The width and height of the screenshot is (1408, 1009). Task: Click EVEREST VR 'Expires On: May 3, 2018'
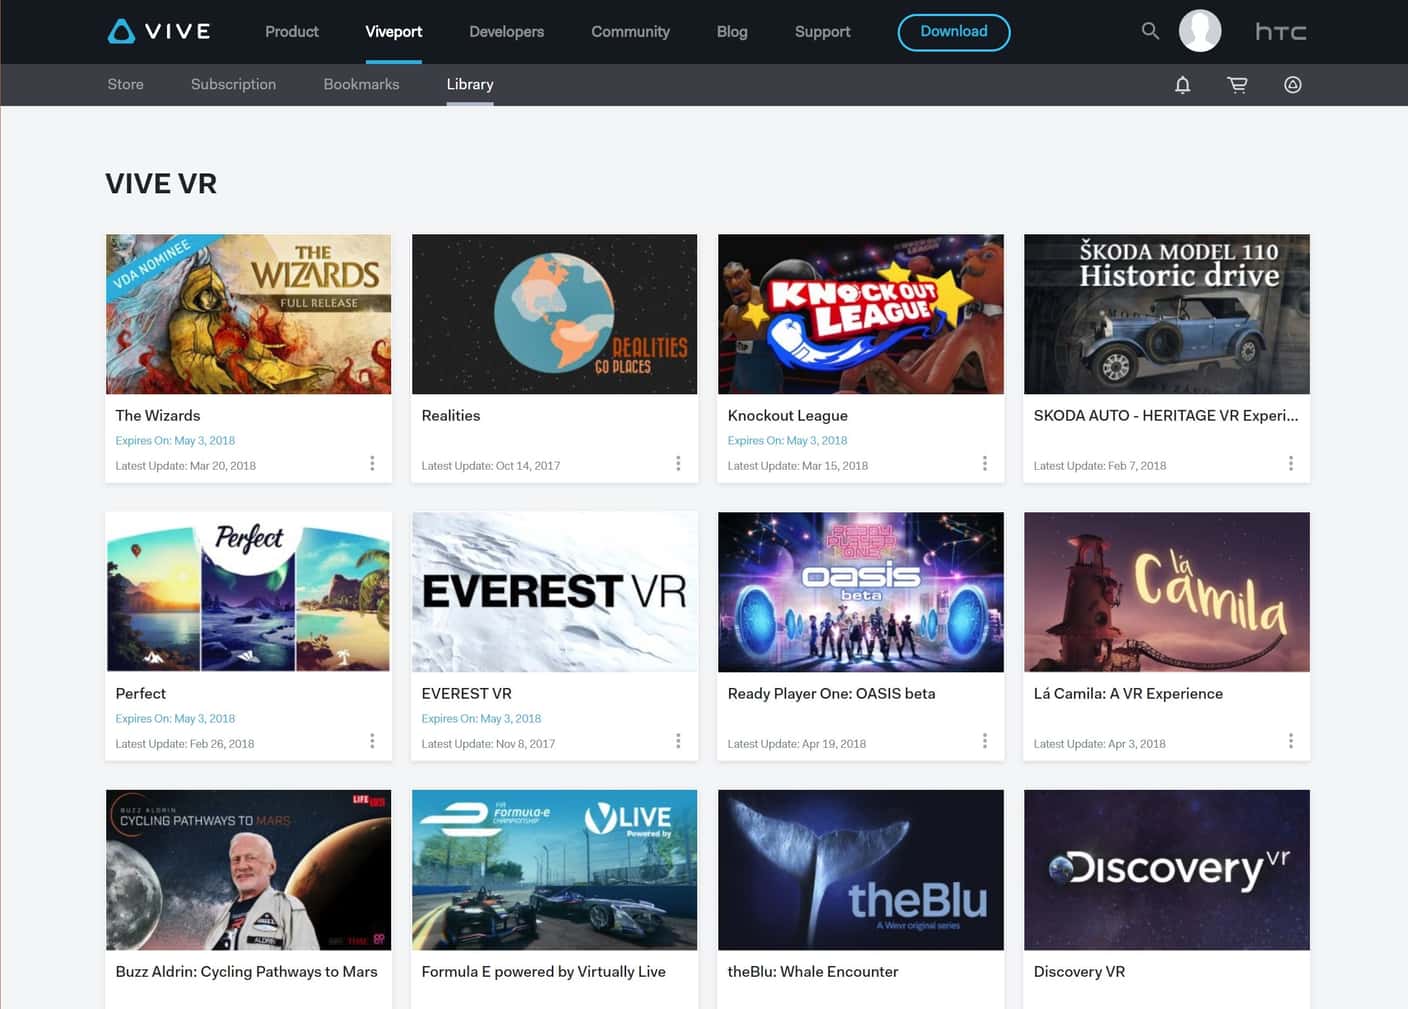[x=481, y=719]
